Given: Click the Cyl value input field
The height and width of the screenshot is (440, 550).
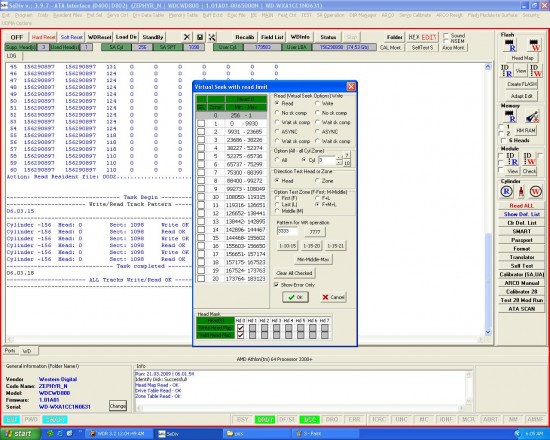Looking at the screenshot, I should (327, 160).
